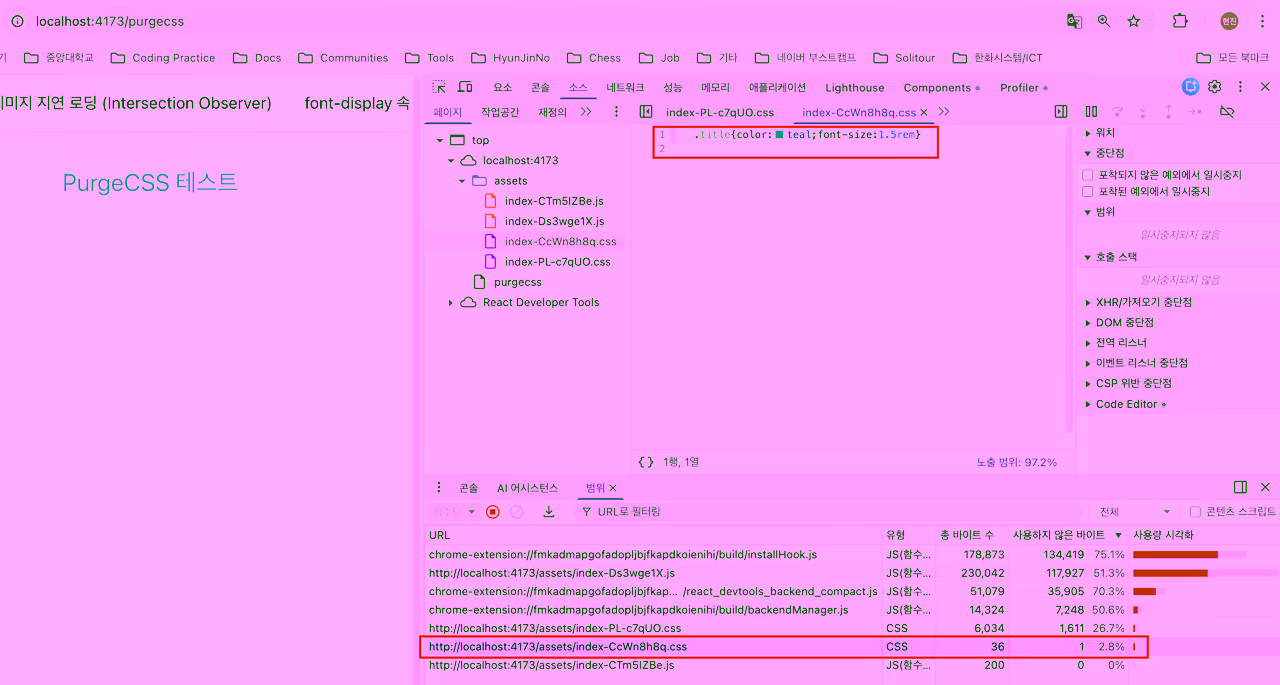Click the inspect element picker icon
This screenshot has height=685, width=1280.
[439, 88]
